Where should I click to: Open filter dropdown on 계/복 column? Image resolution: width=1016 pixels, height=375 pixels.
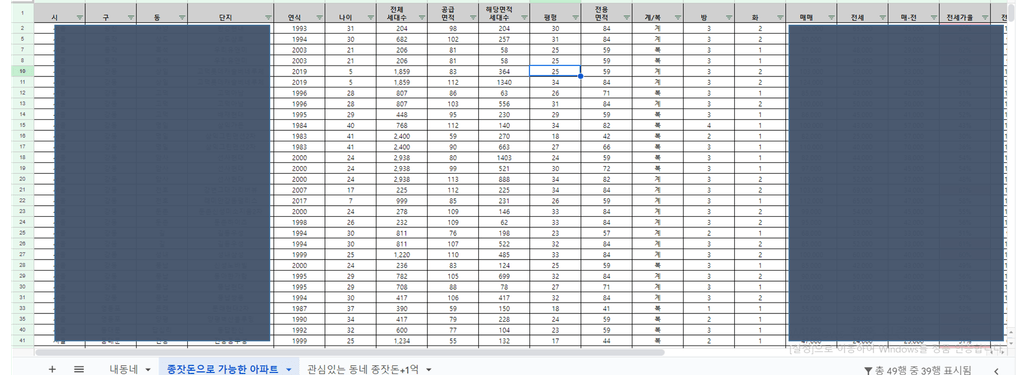[x=677, y=17]
